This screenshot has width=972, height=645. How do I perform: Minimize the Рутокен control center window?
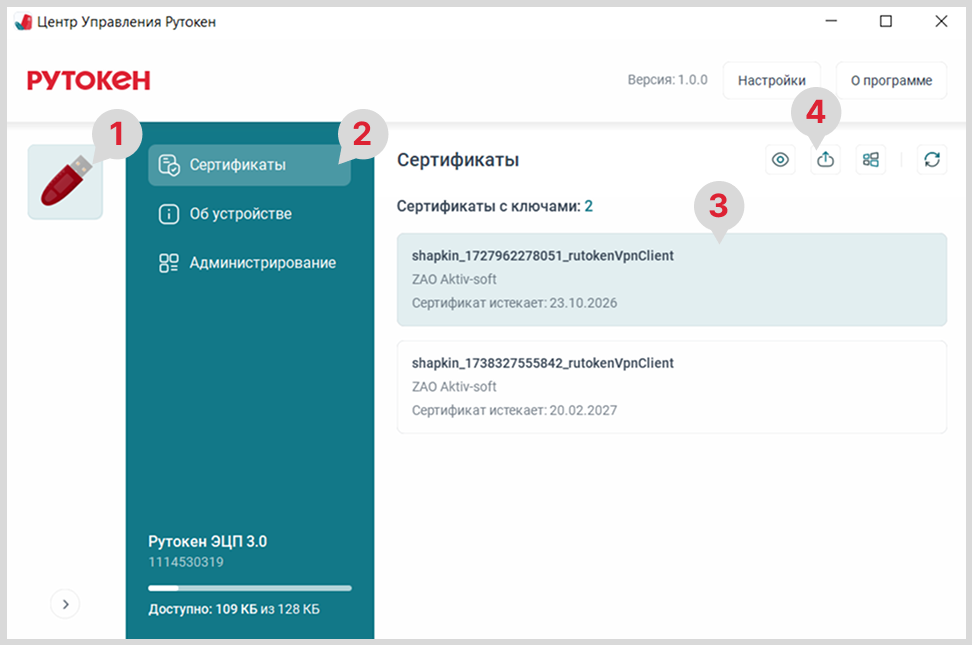[830, 22]
